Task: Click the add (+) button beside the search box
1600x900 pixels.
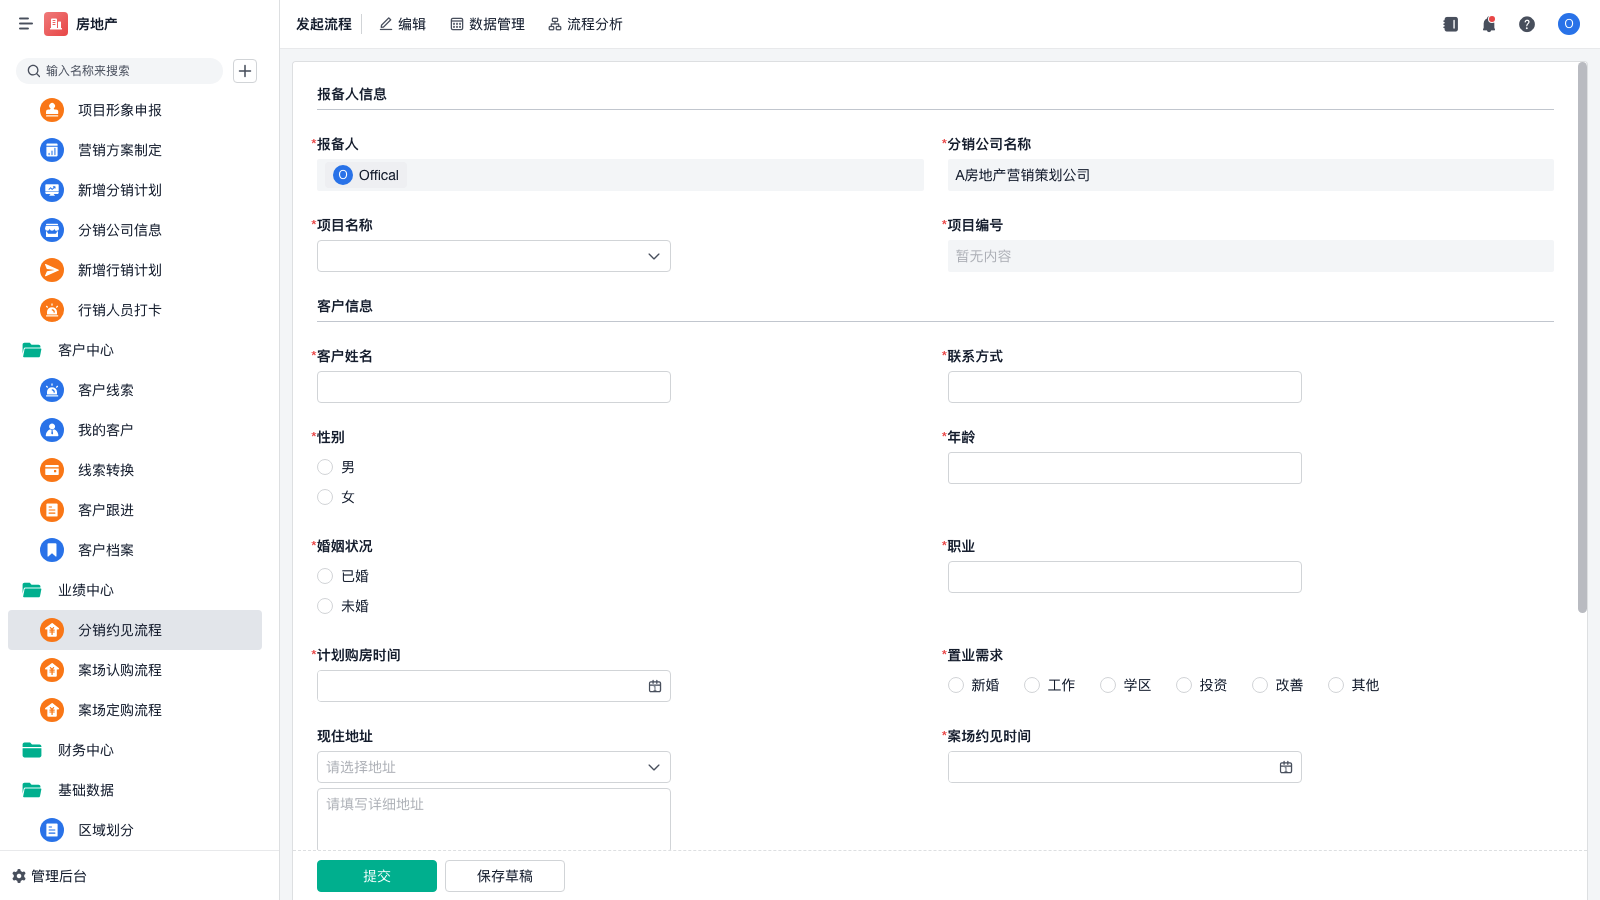Action: (x=244, y=70)
